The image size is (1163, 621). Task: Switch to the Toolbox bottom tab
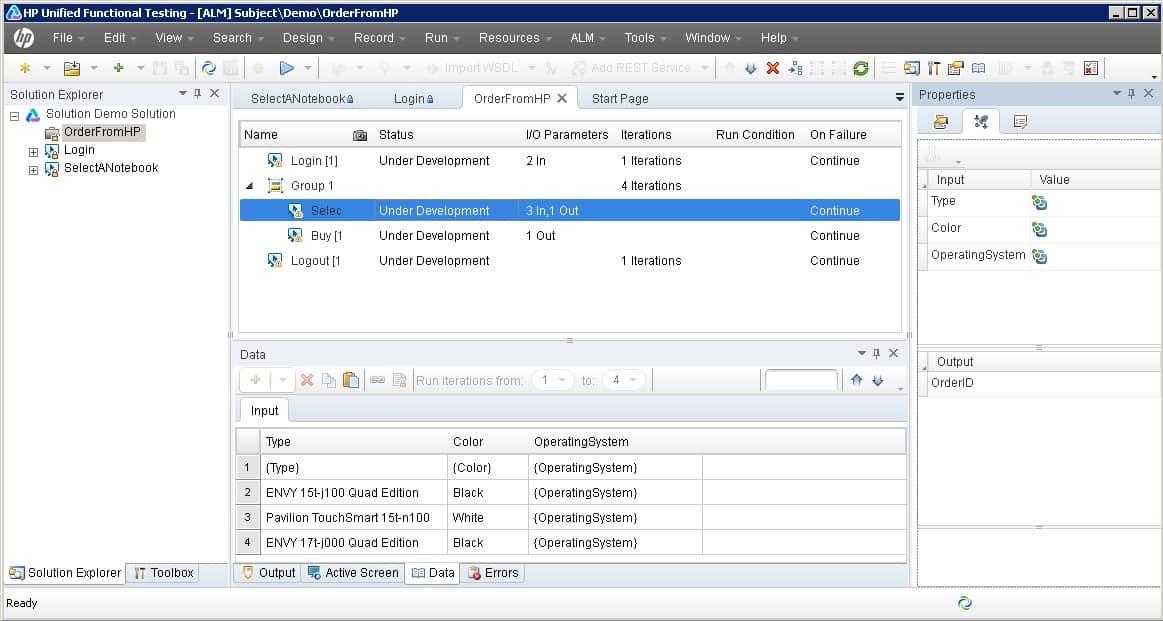click(x=163, y=573)
